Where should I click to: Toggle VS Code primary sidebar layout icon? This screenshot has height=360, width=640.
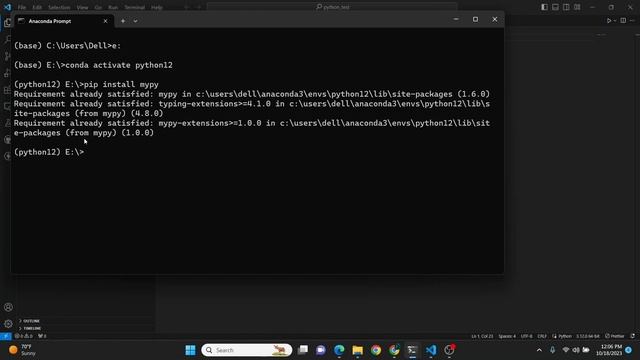coord(544,7)
